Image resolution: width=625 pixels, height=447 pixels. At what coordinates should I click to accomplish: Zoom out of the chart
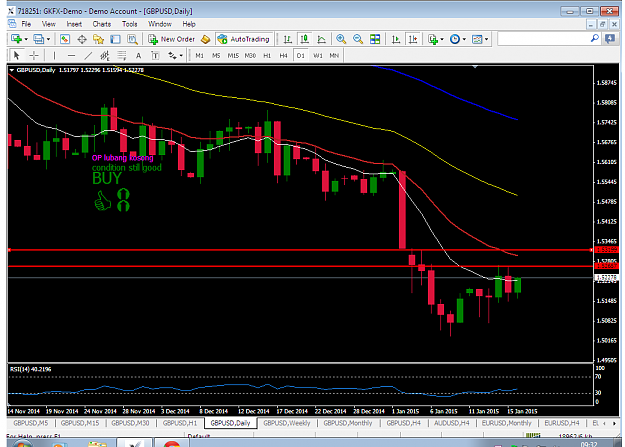tap(358, 39)
